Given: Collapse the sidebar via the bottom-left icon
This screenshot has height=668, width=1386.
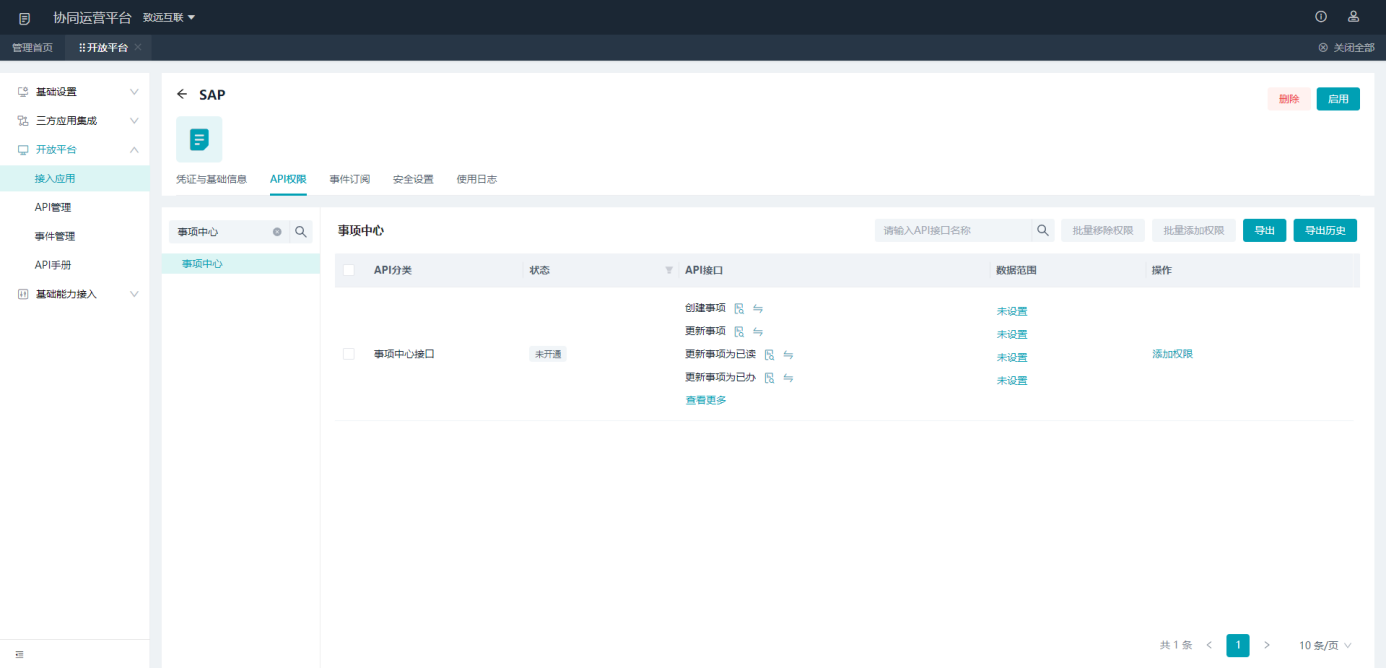Looking at the screenshot, I should tap(19, 654).
